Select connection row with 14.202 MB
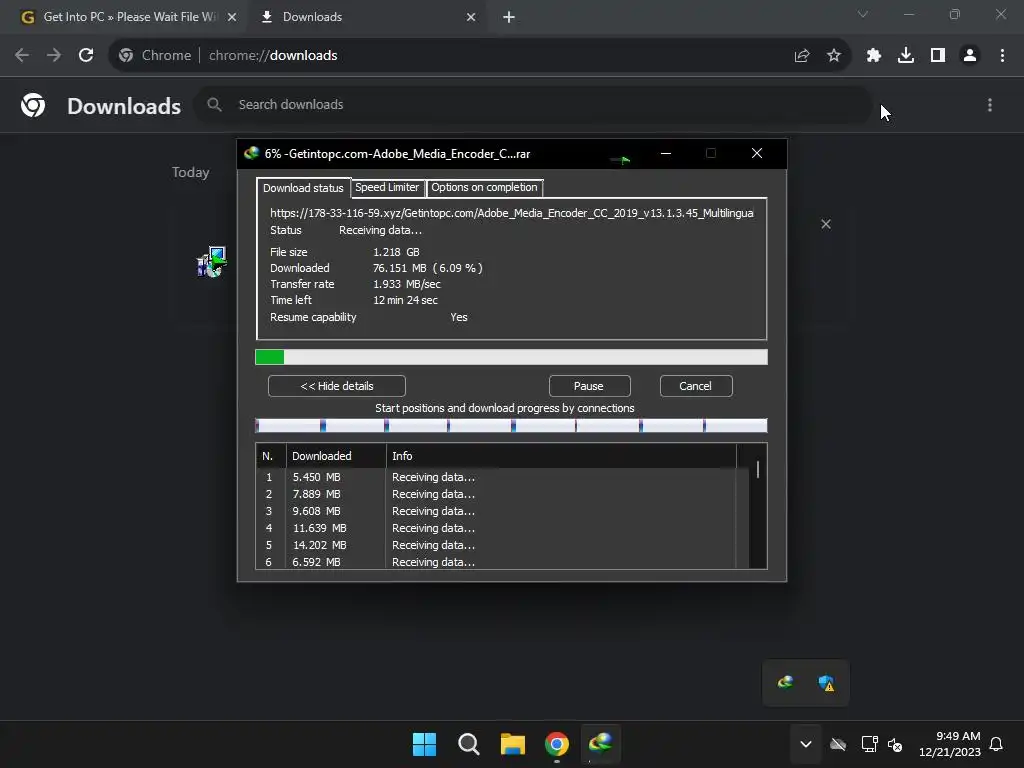The height and width of the screenshot is (768, 1024). tap(496, 545)
